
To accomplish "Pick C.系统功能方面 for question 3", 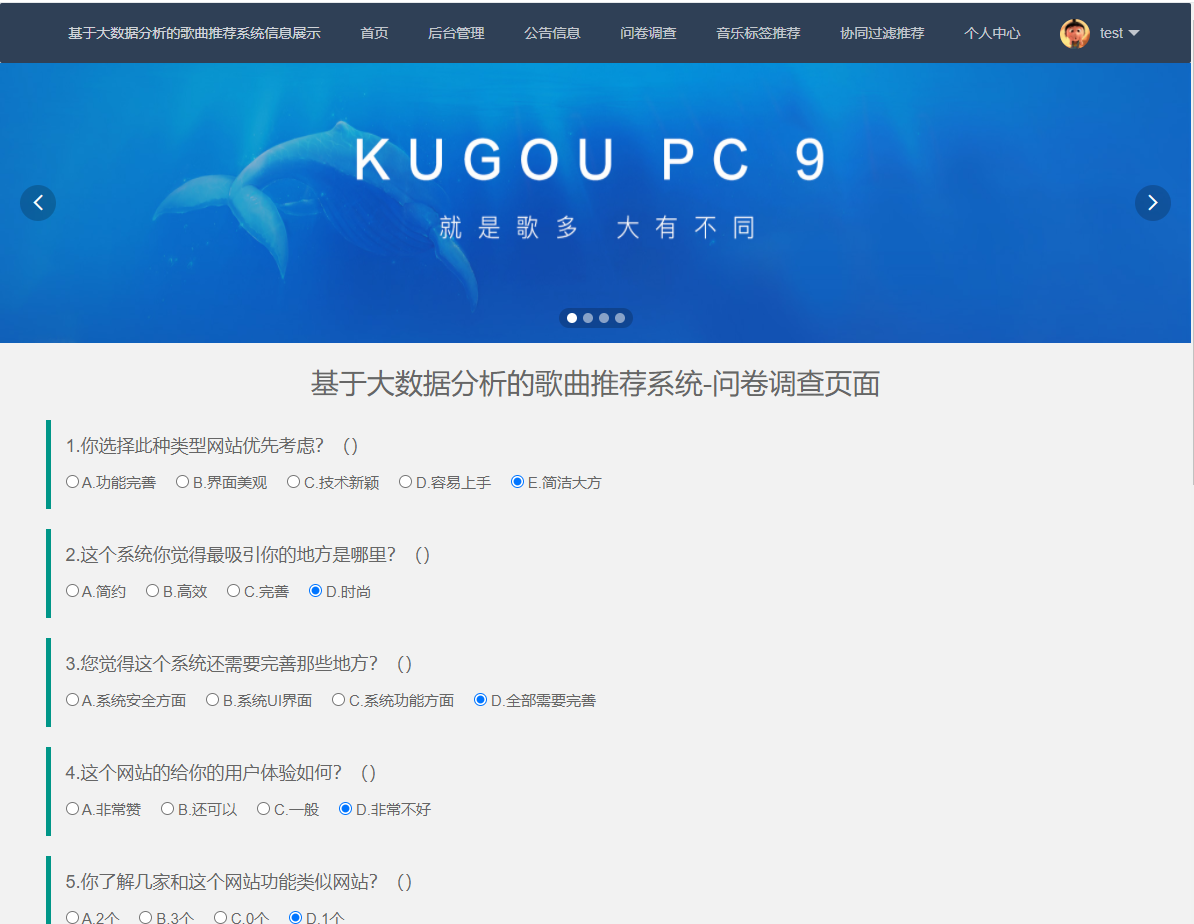I will (x=338, y=699).
